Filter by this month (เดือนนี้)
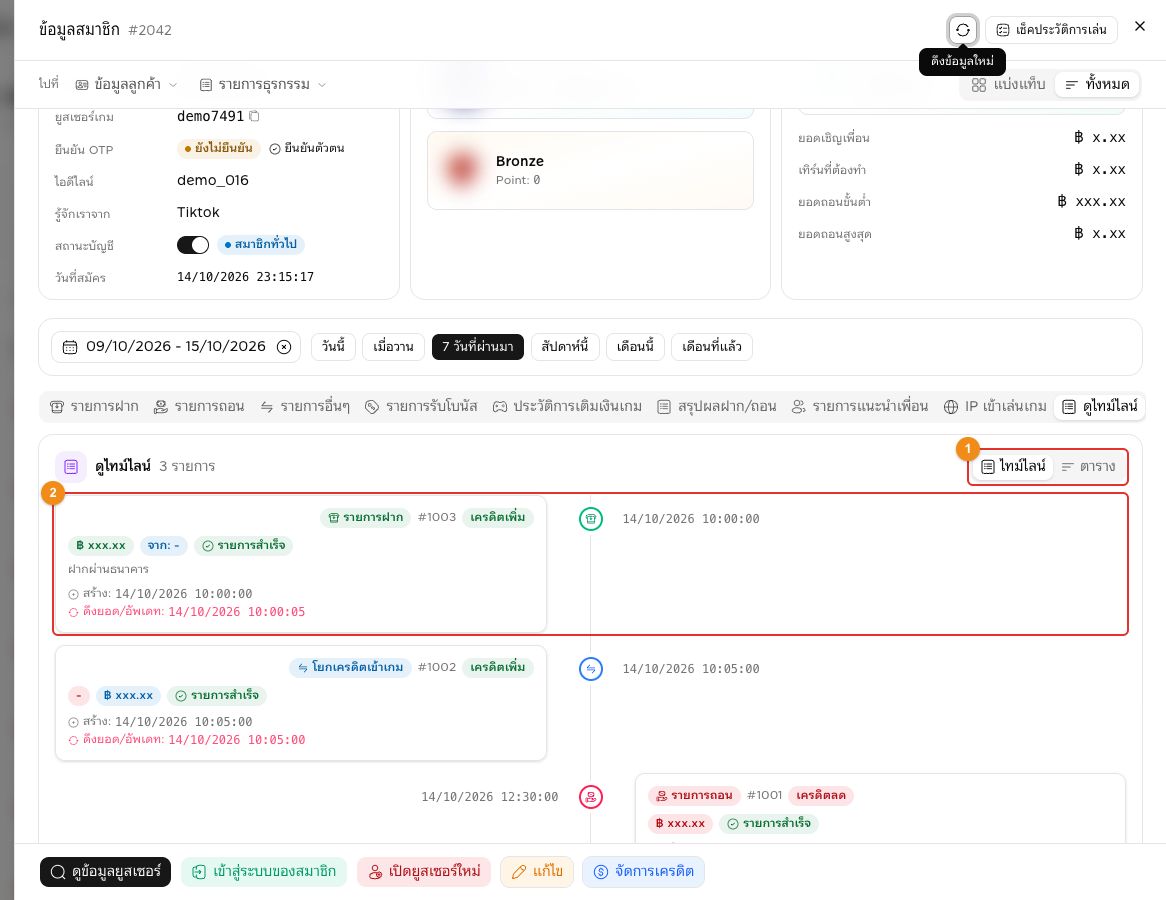This screenshot has width=1166, height=900. pyautogui.click(x=635, y=347)
